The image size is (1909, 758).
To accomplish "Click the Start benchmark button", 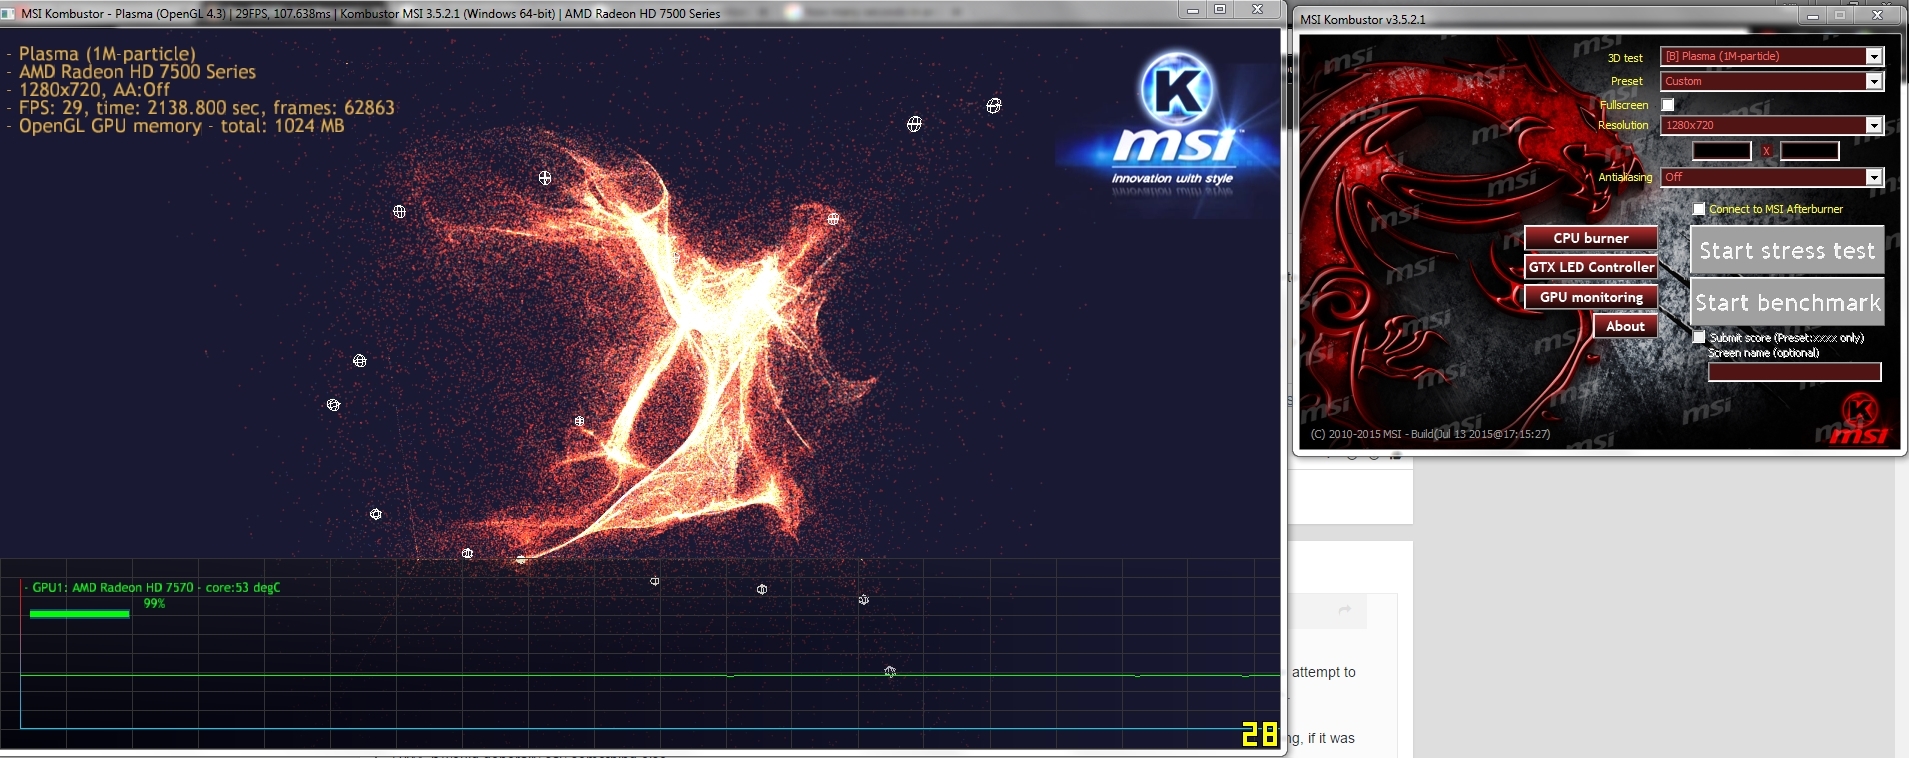I will (1787, 302).
